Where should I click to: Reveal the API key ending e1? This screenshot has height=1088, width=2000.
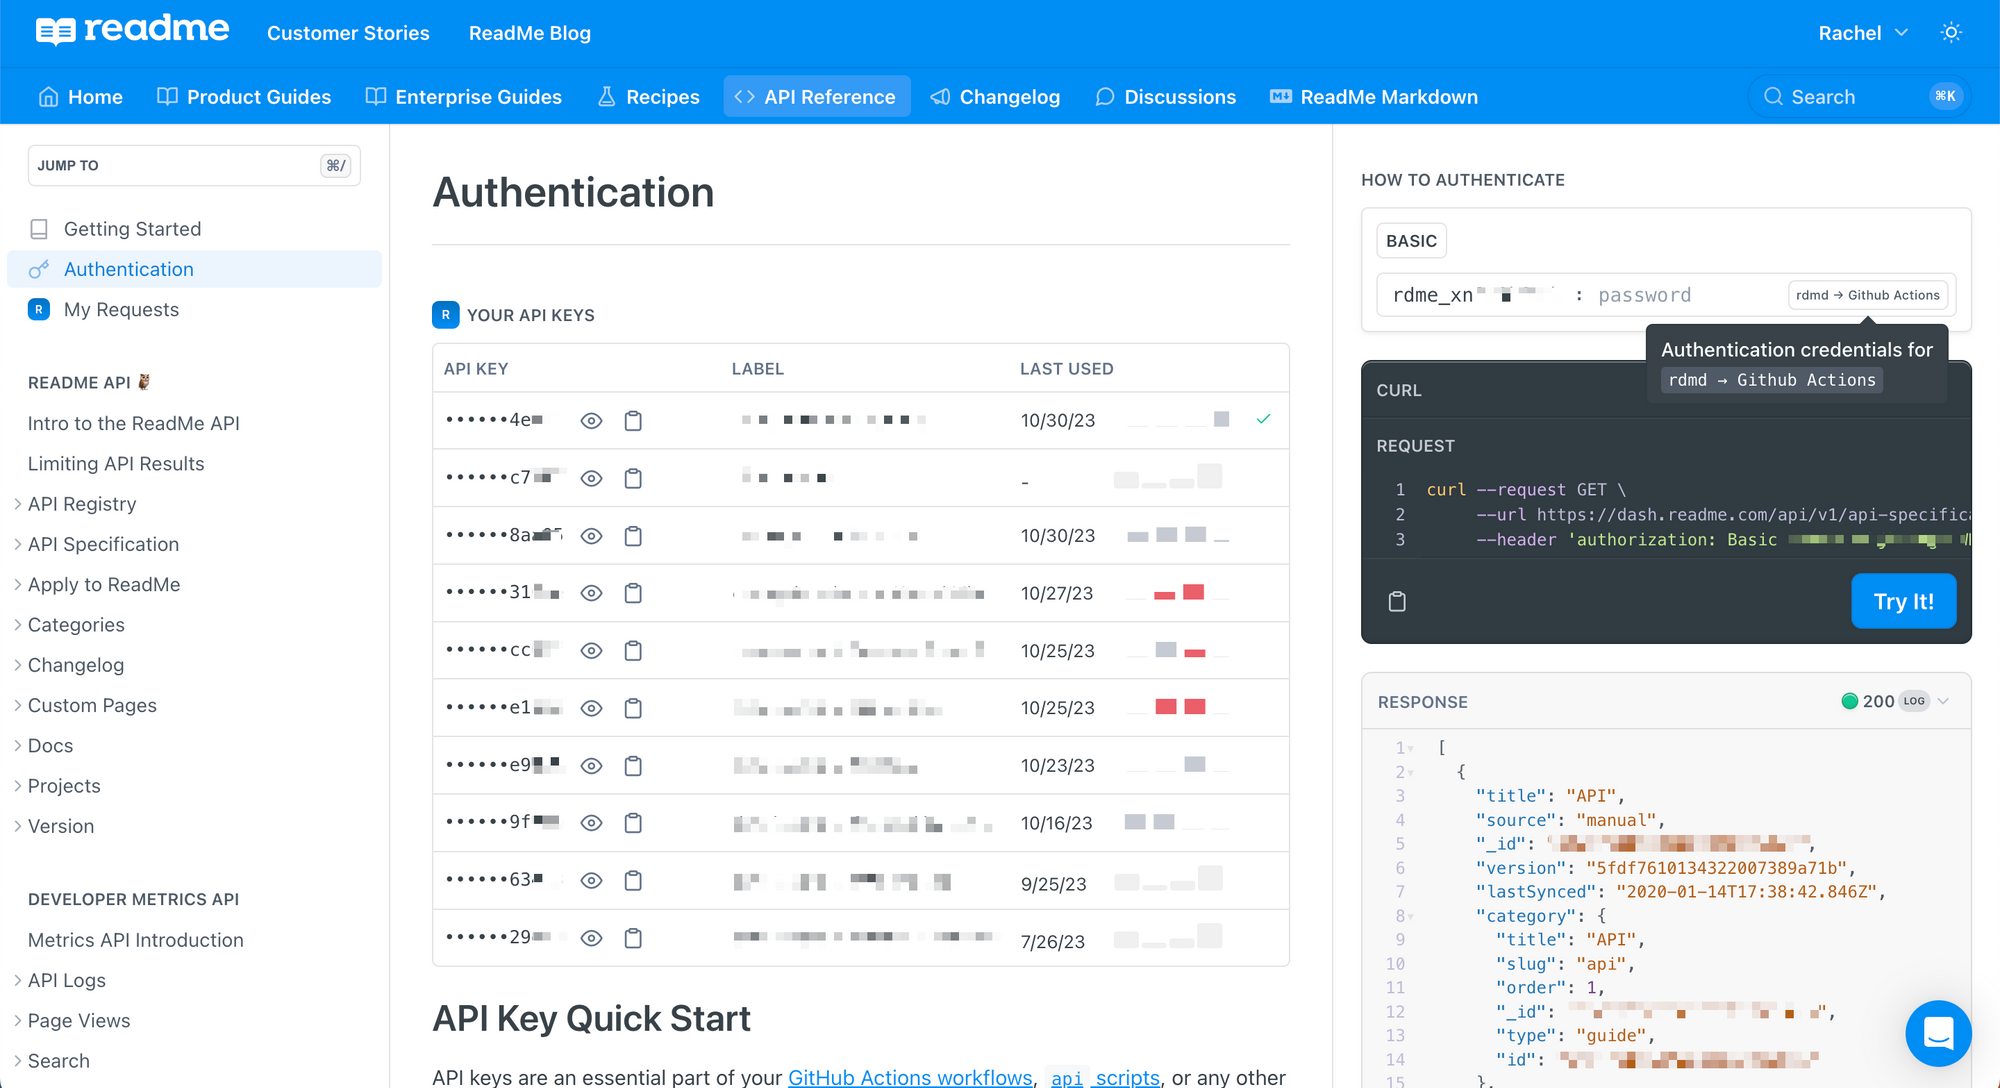[591, 708]
